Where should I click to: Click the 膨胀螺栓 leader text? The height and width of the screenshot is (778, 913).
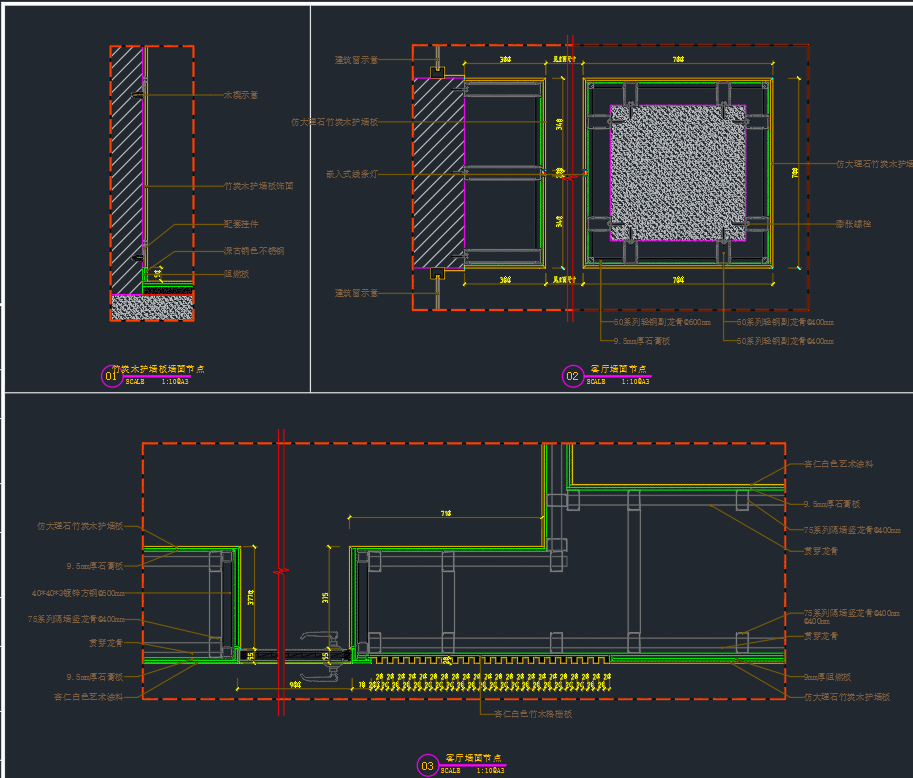pyautogui.click(x=854, y=224)
